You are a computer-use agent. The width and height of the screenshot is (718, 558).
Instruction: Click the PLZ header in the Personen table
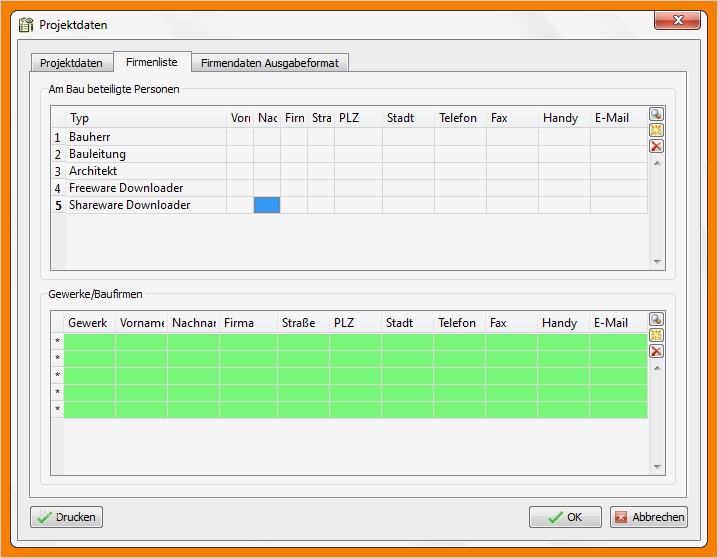coord(358,118)
